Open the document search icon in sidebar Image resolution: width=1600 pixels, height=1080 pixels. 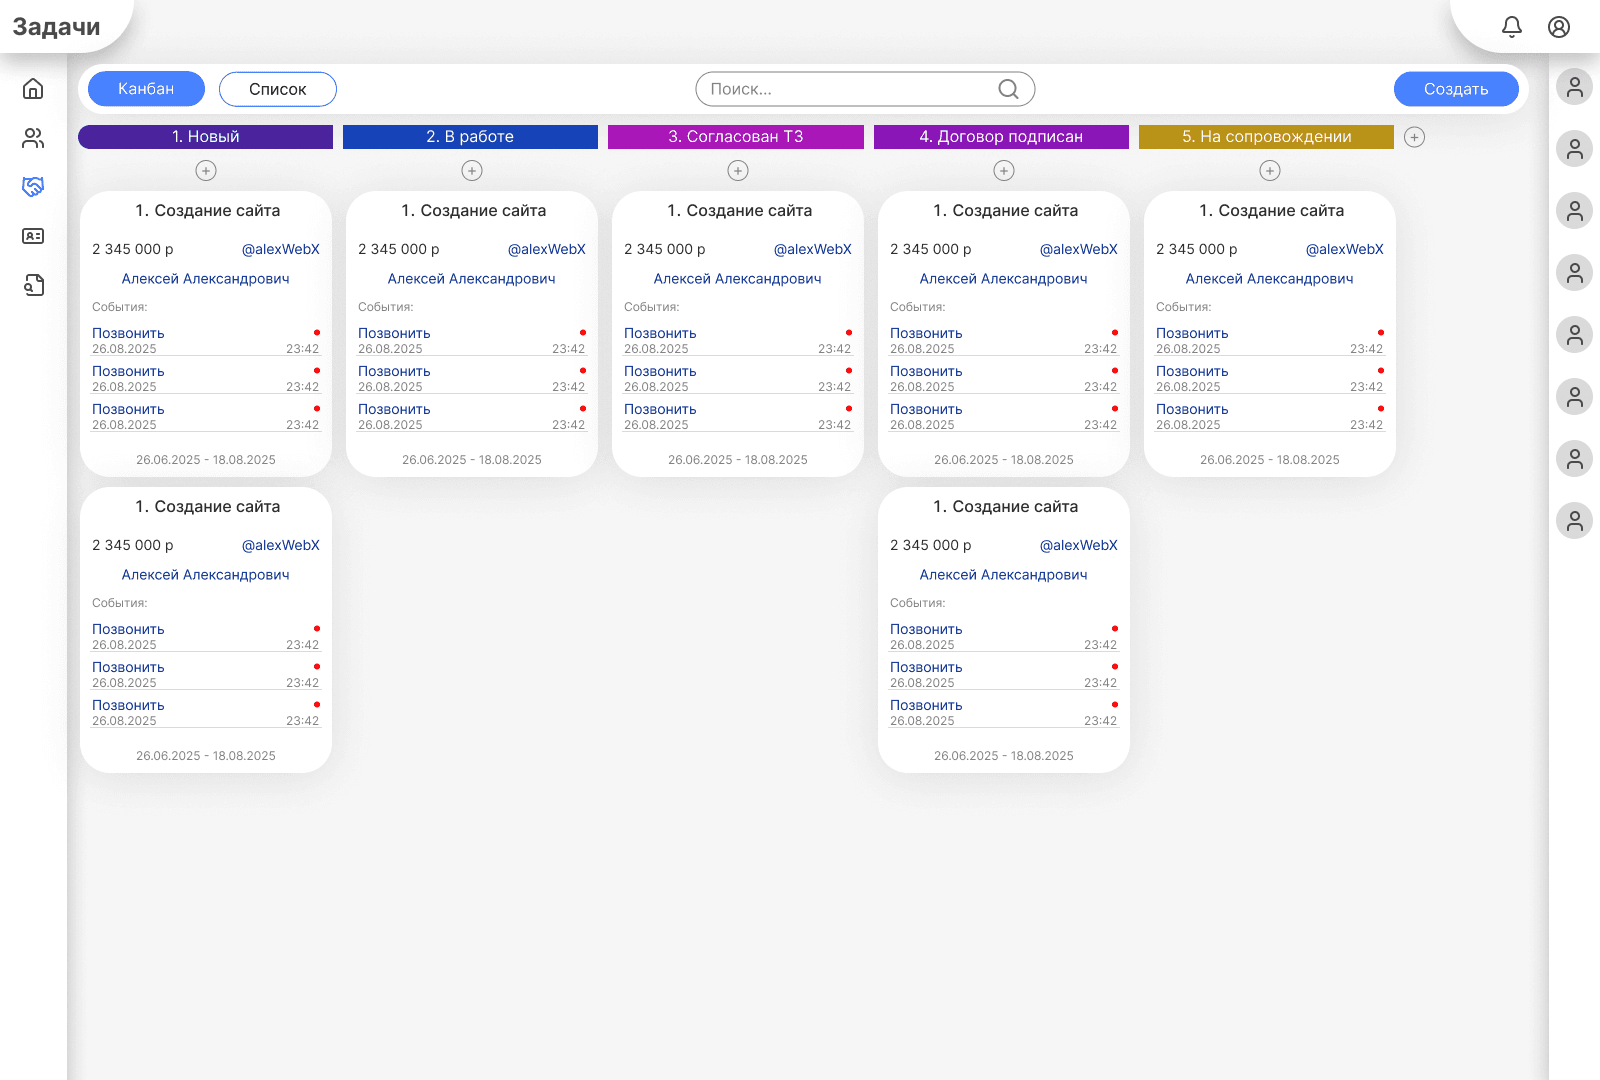coord(33,286)
